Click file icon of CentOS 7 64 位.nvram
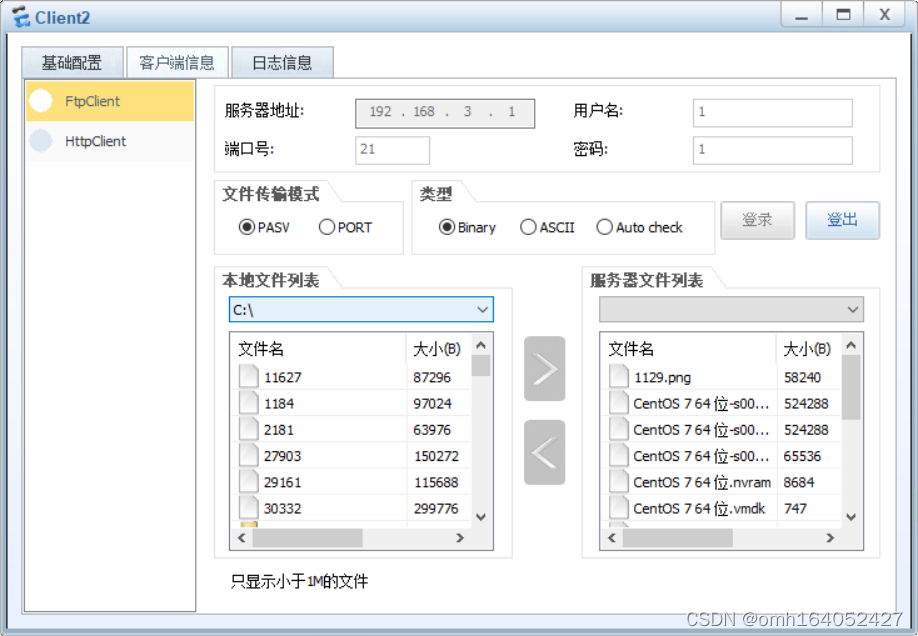 click(x=619, y=482)
